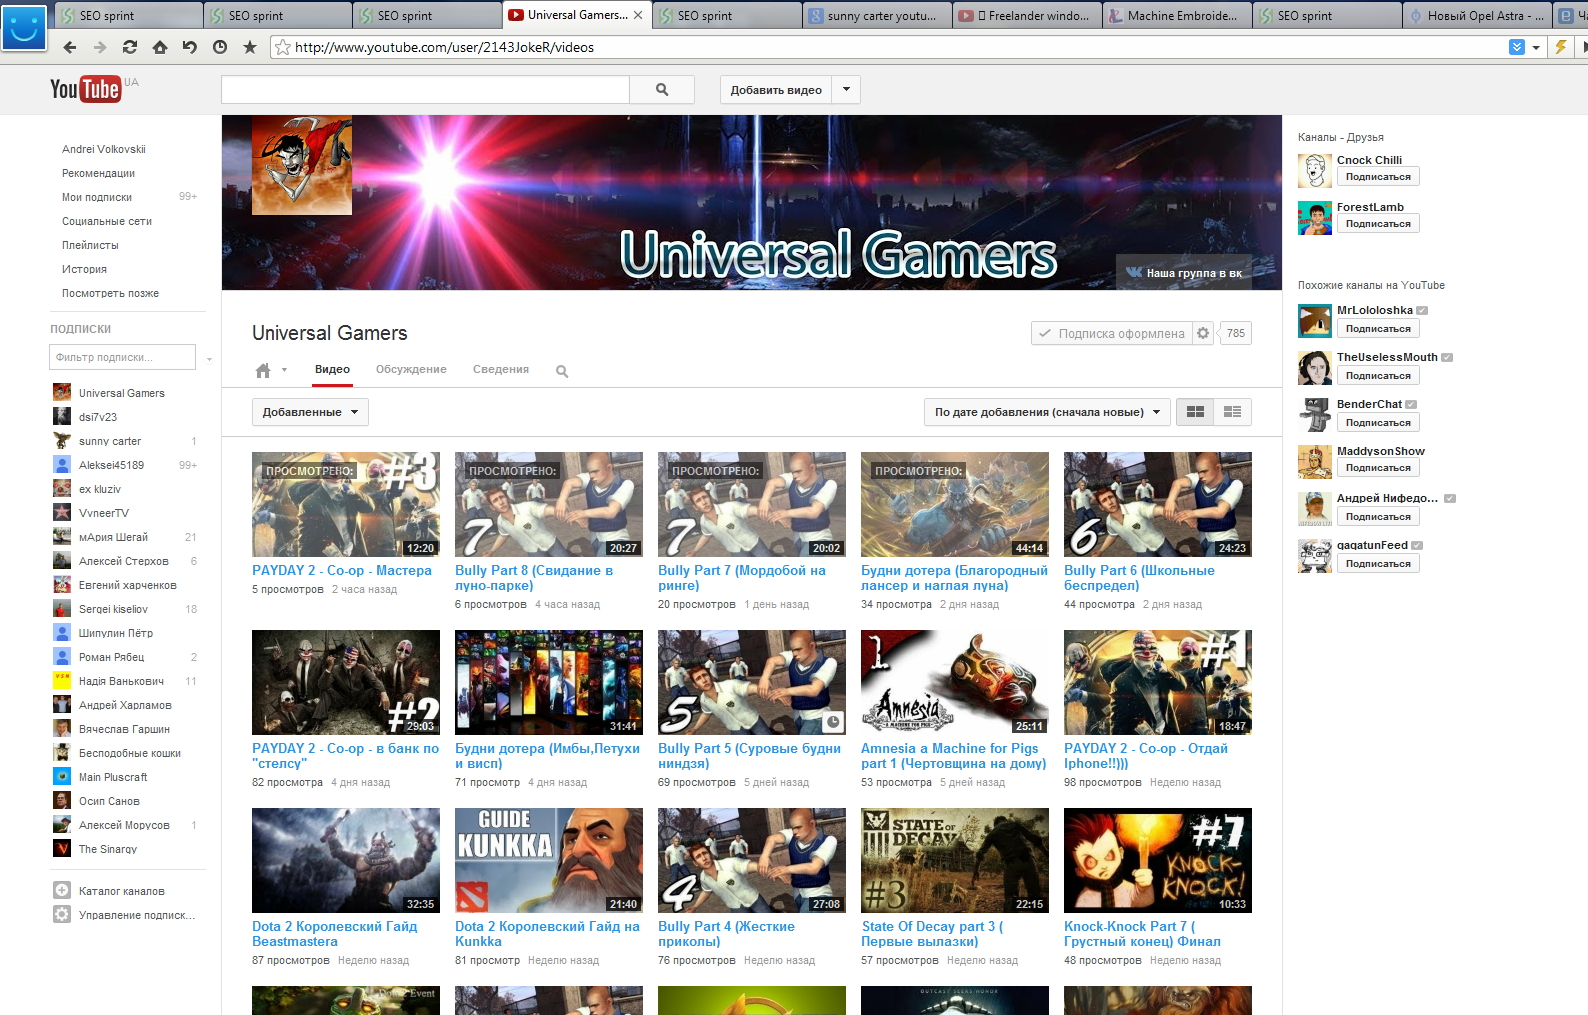Open the channel home house icon
This screenshot has width=1588, height=1015.
(263, 370)
